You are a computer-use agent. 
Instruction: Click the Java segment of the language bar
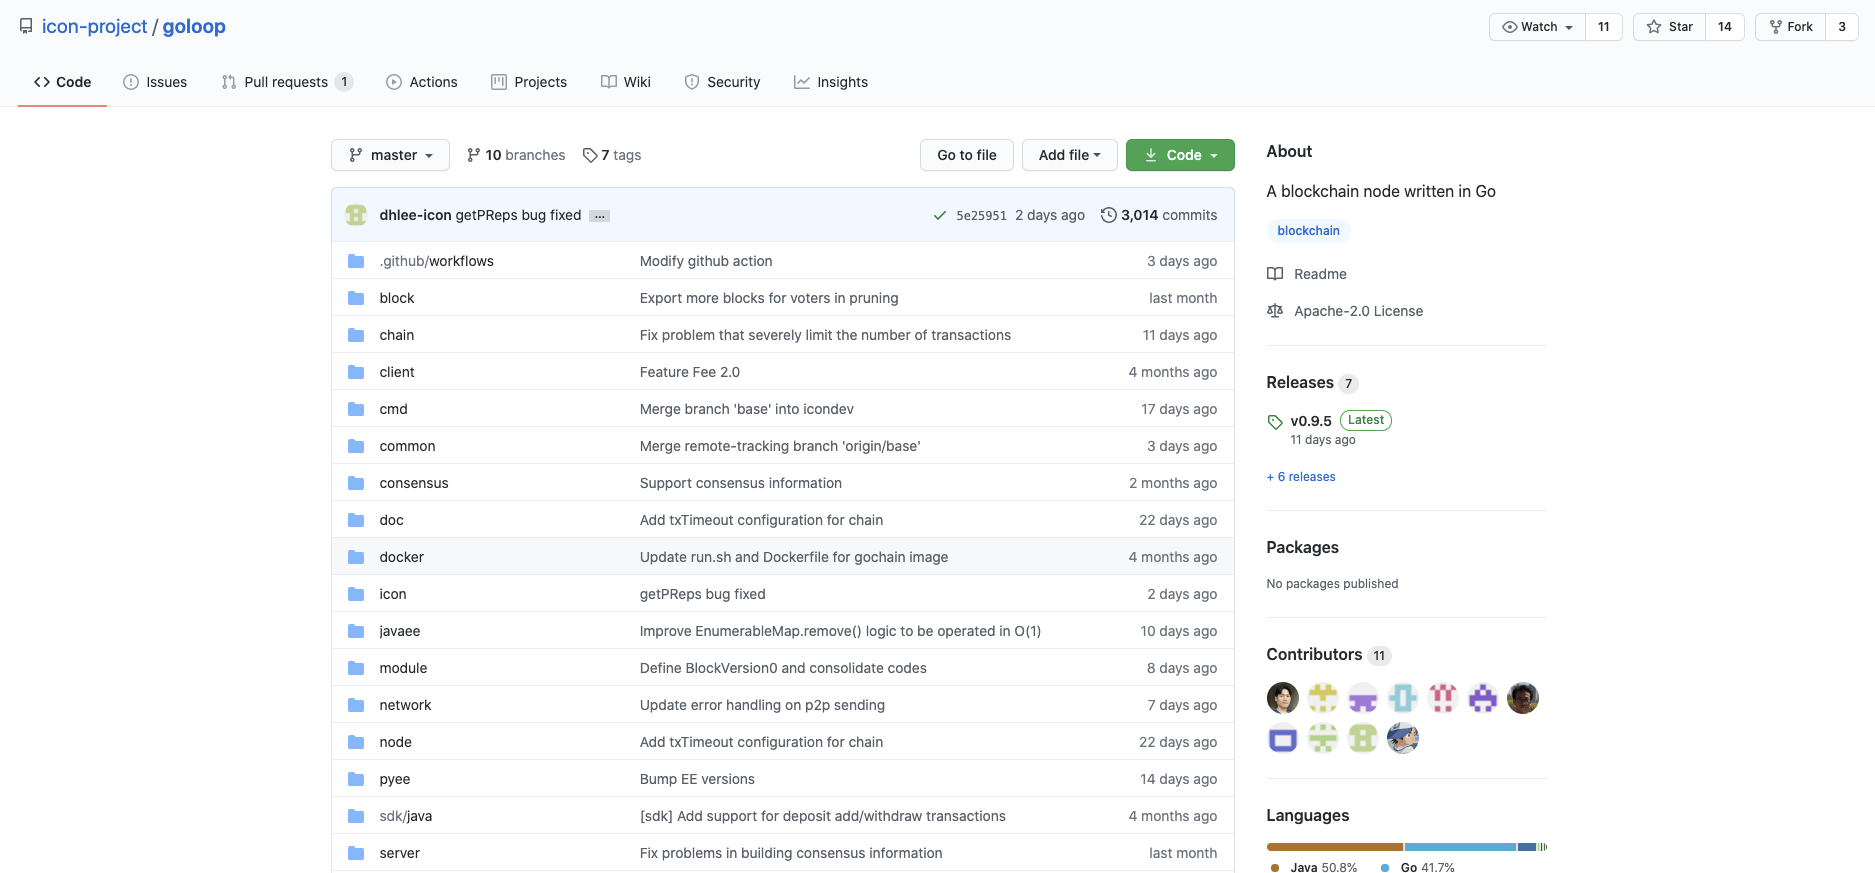point(1334,847)
